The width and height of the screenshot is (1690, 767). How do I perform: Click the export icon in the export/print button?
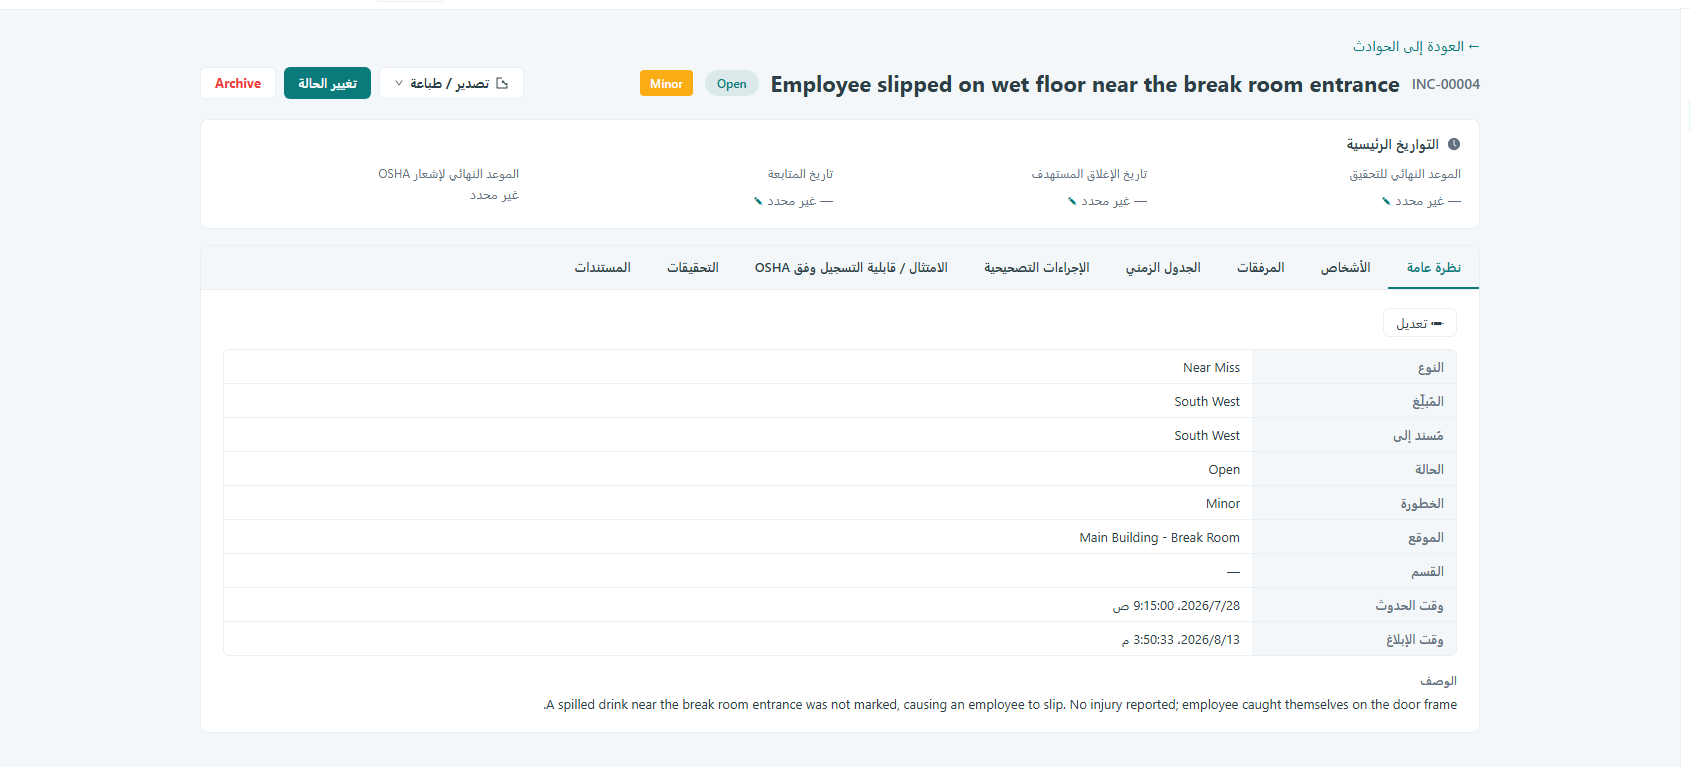(502, 83)
